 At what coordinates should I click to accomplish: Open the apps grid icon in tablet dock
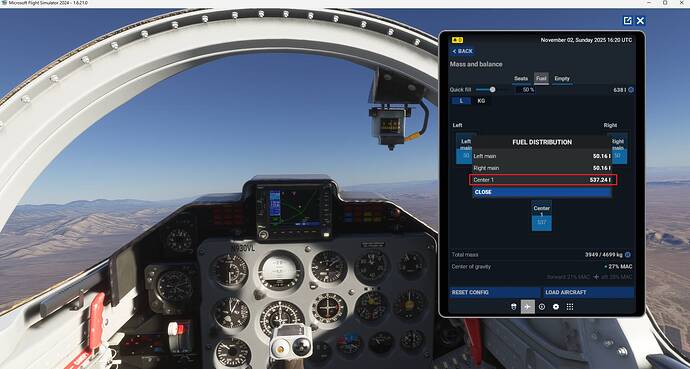click(x=570, y=307)
